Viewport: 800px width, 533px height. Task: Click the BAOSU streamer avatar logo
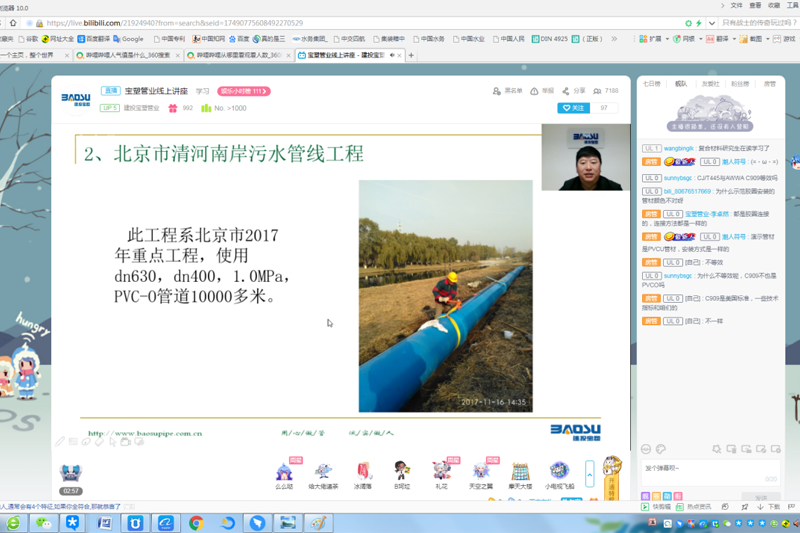click(76, 99)
